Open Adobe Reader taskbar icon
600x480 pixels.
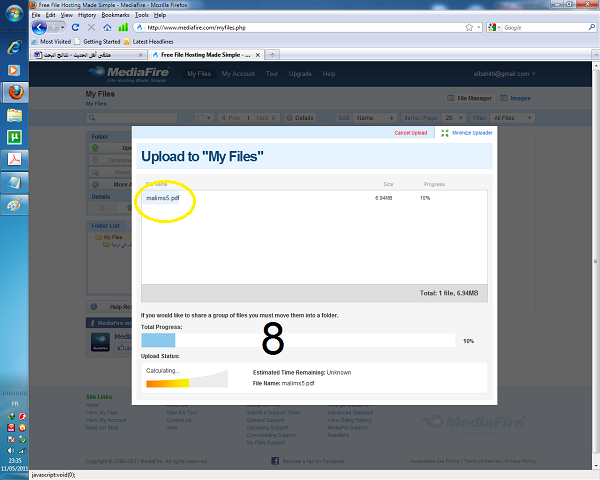tap(14, 159)
